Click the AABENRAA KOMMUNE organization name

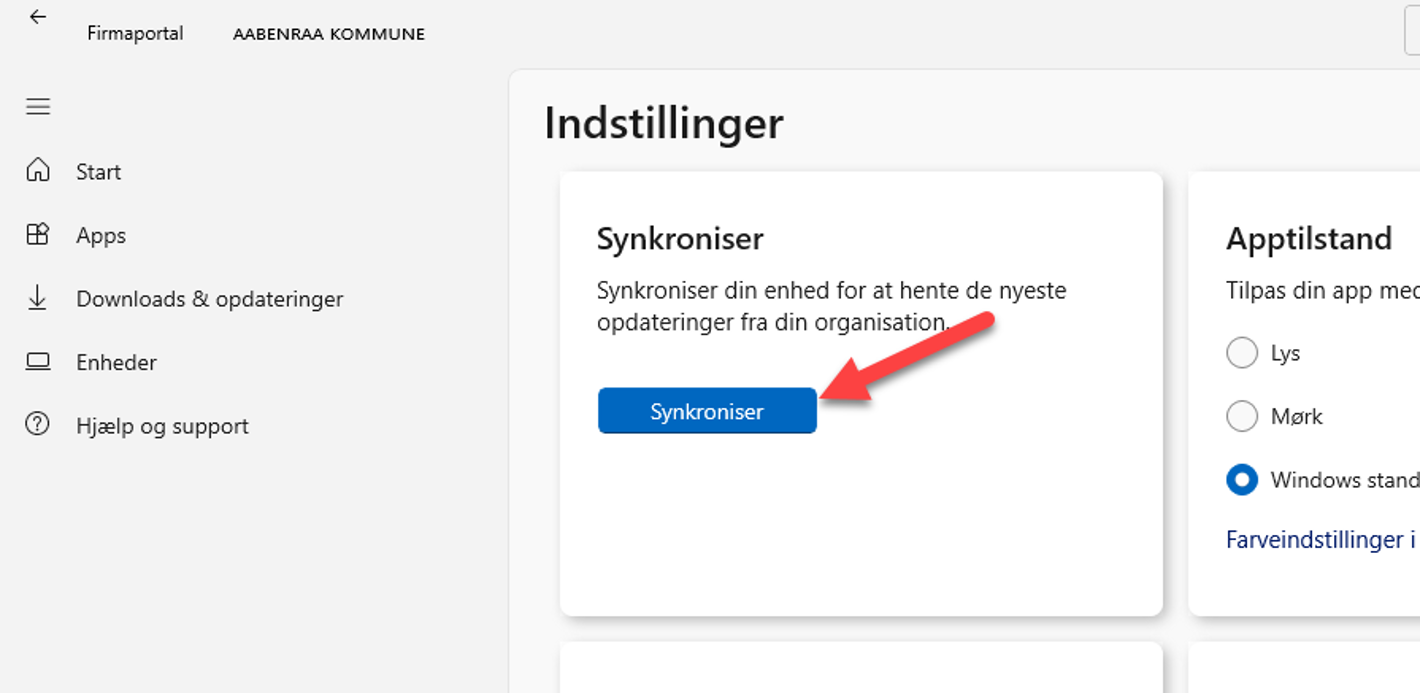point(329,34)
